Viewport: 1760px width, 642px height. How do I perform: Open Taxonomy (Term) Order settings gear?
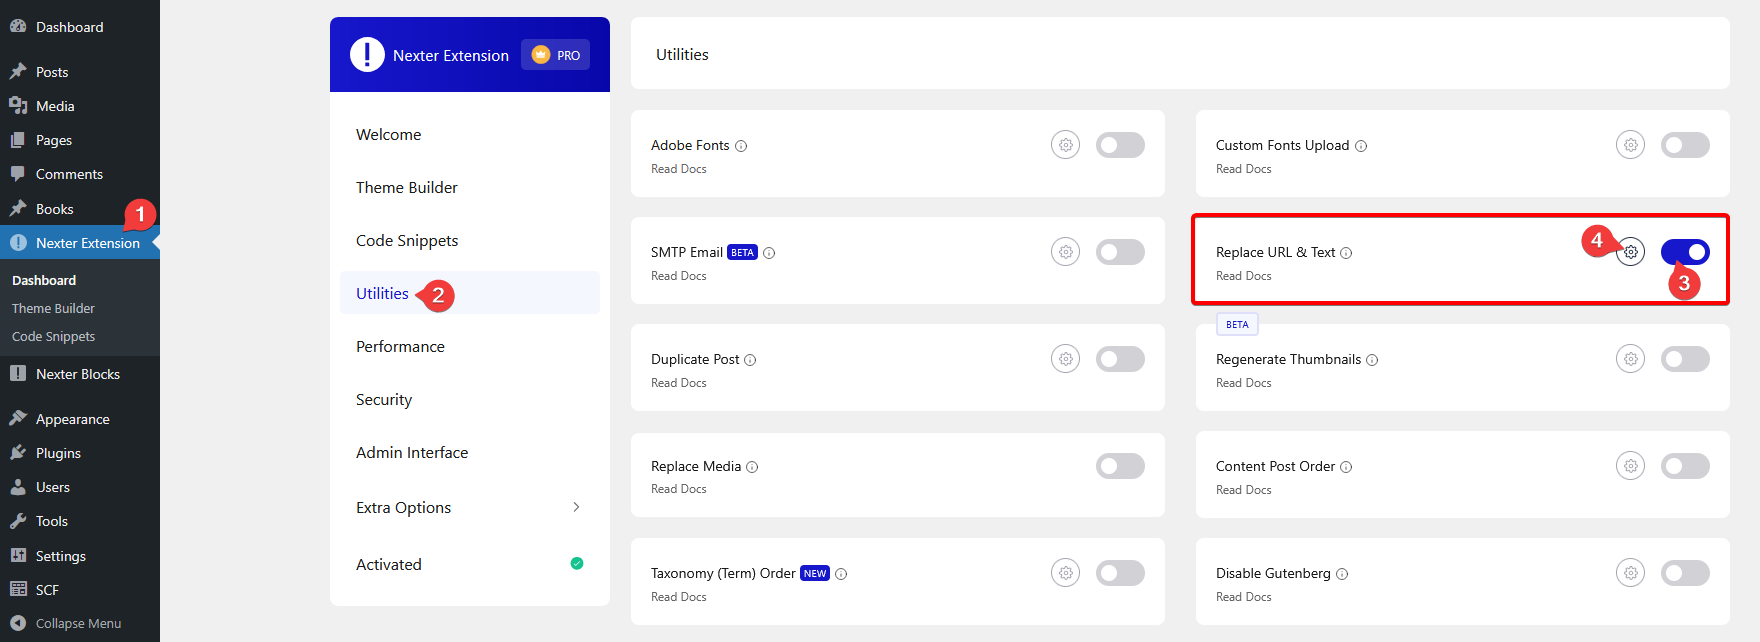[x=1065, y=573]
